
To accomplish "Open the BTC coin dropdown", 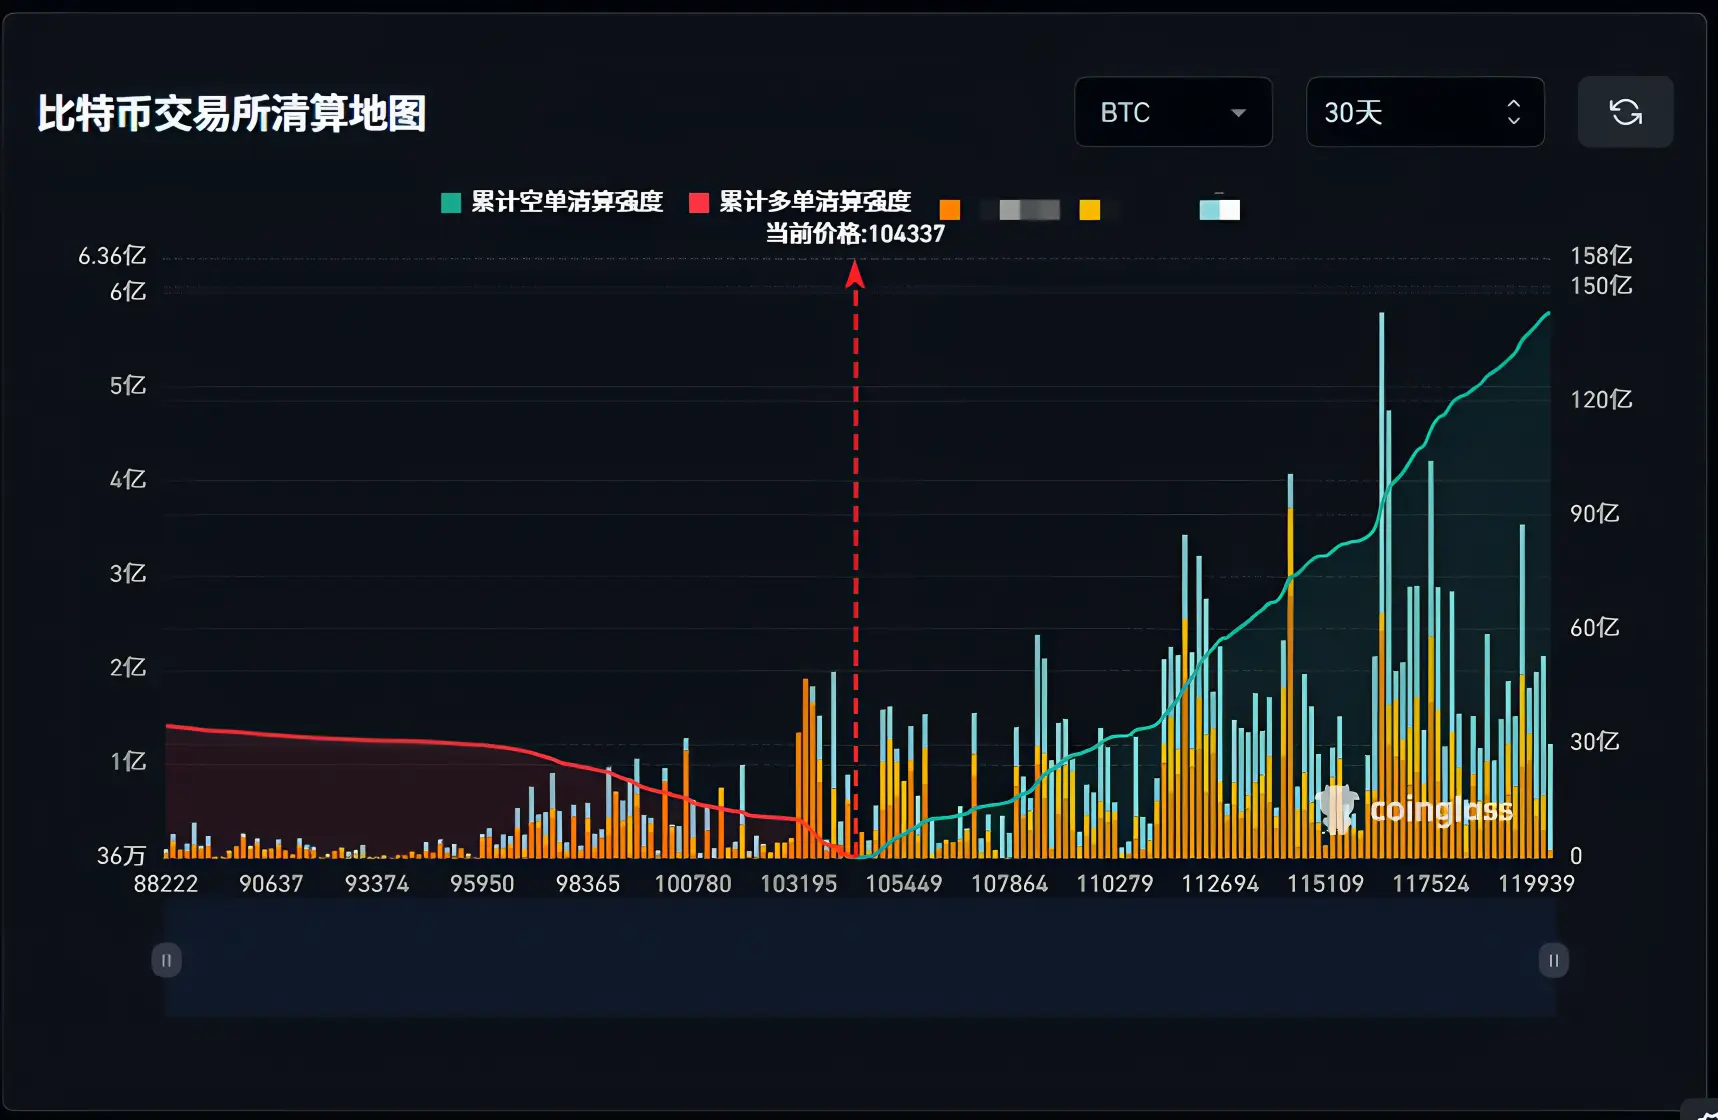I will pos(1173,112).
